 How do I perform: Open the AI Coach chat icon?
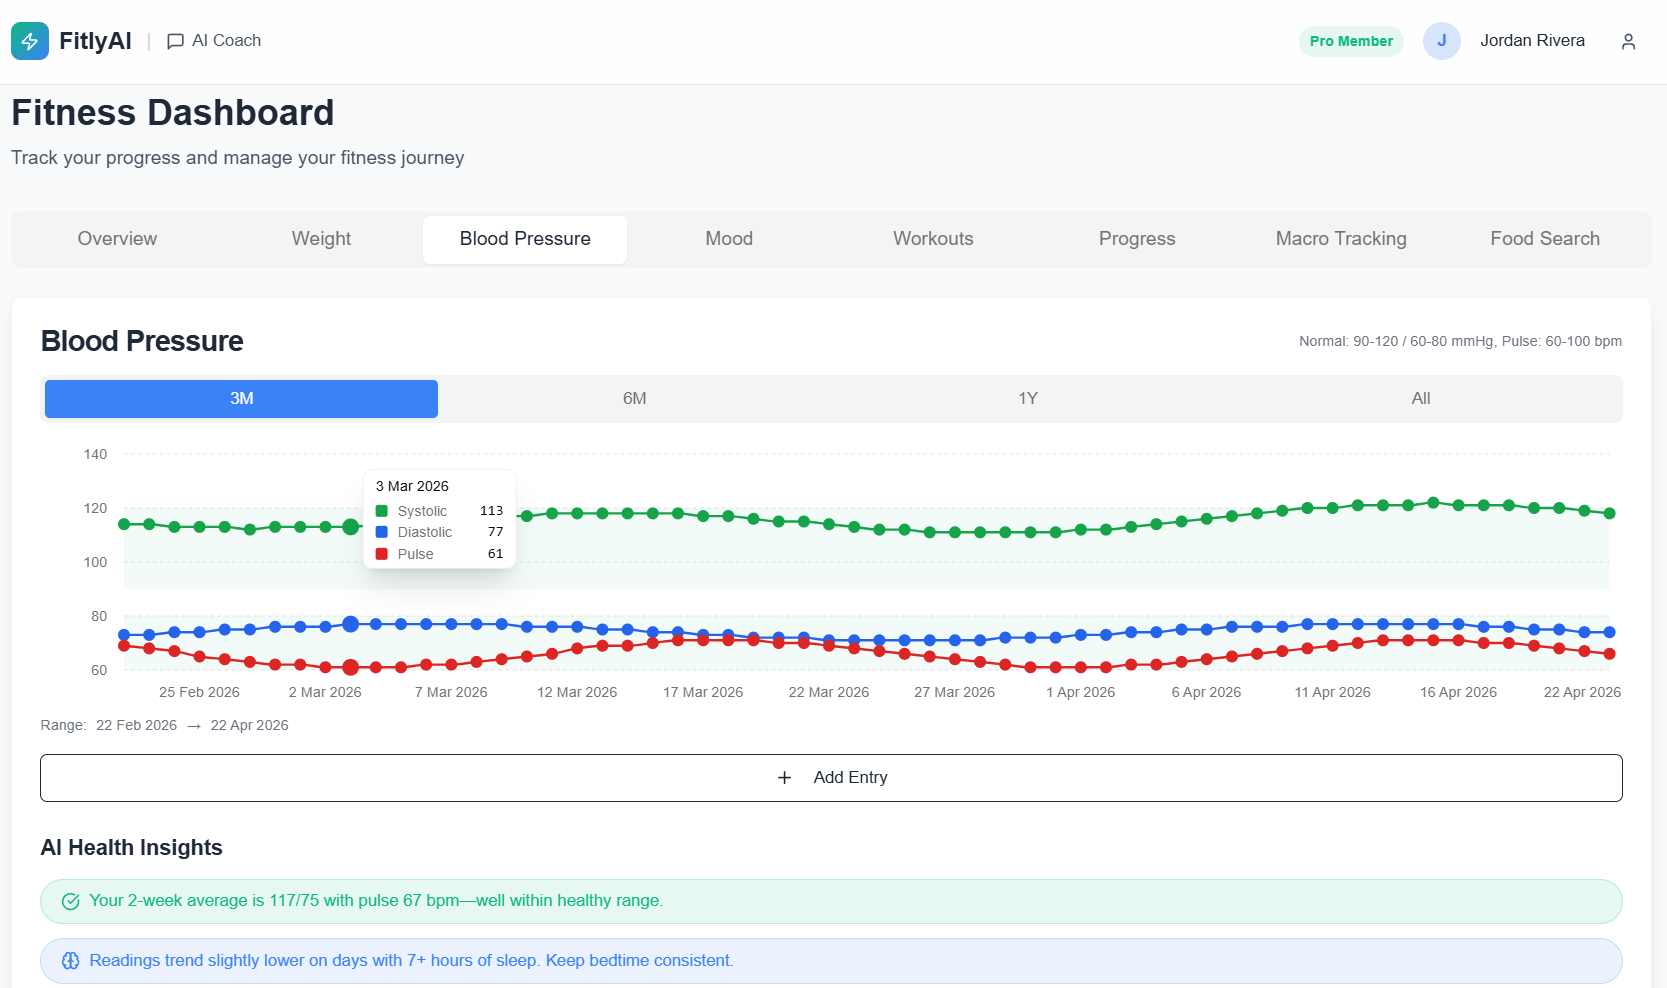[x=175, y=41]
